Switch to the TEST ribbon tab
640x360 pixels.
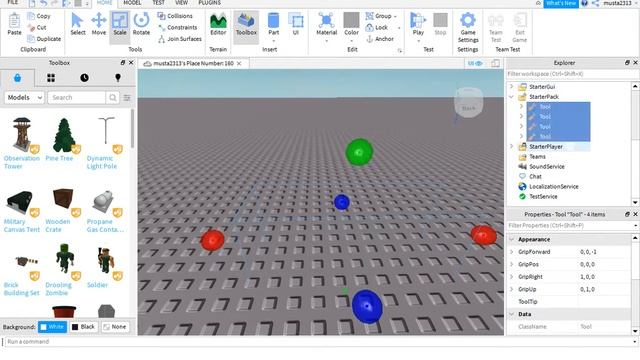pyautogui.click(x=158, y=2)
